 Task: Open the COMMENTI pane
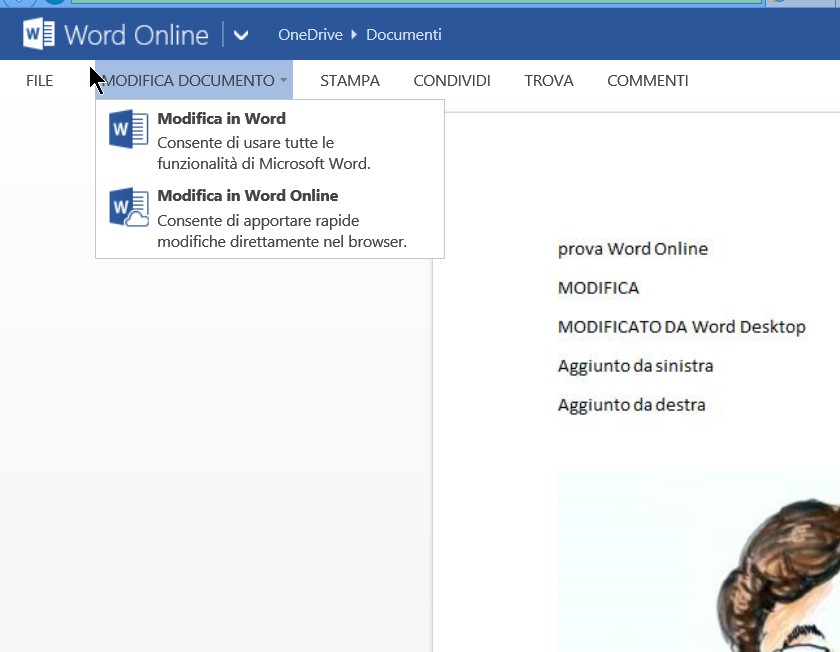648,81
